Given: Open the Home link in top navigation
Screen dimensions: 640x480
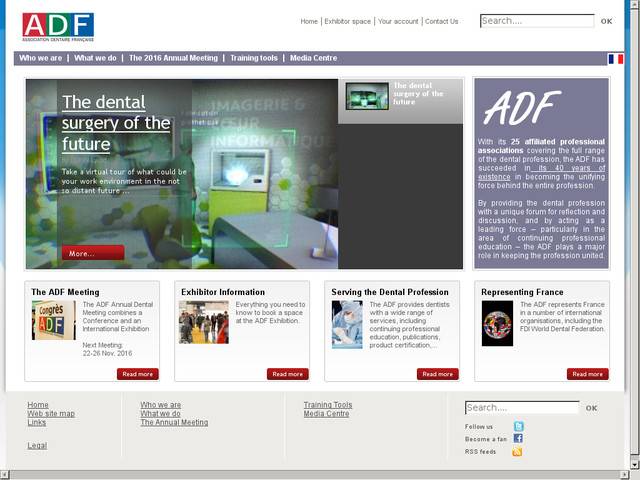Looking at the screenshot, I should [309, 21].
